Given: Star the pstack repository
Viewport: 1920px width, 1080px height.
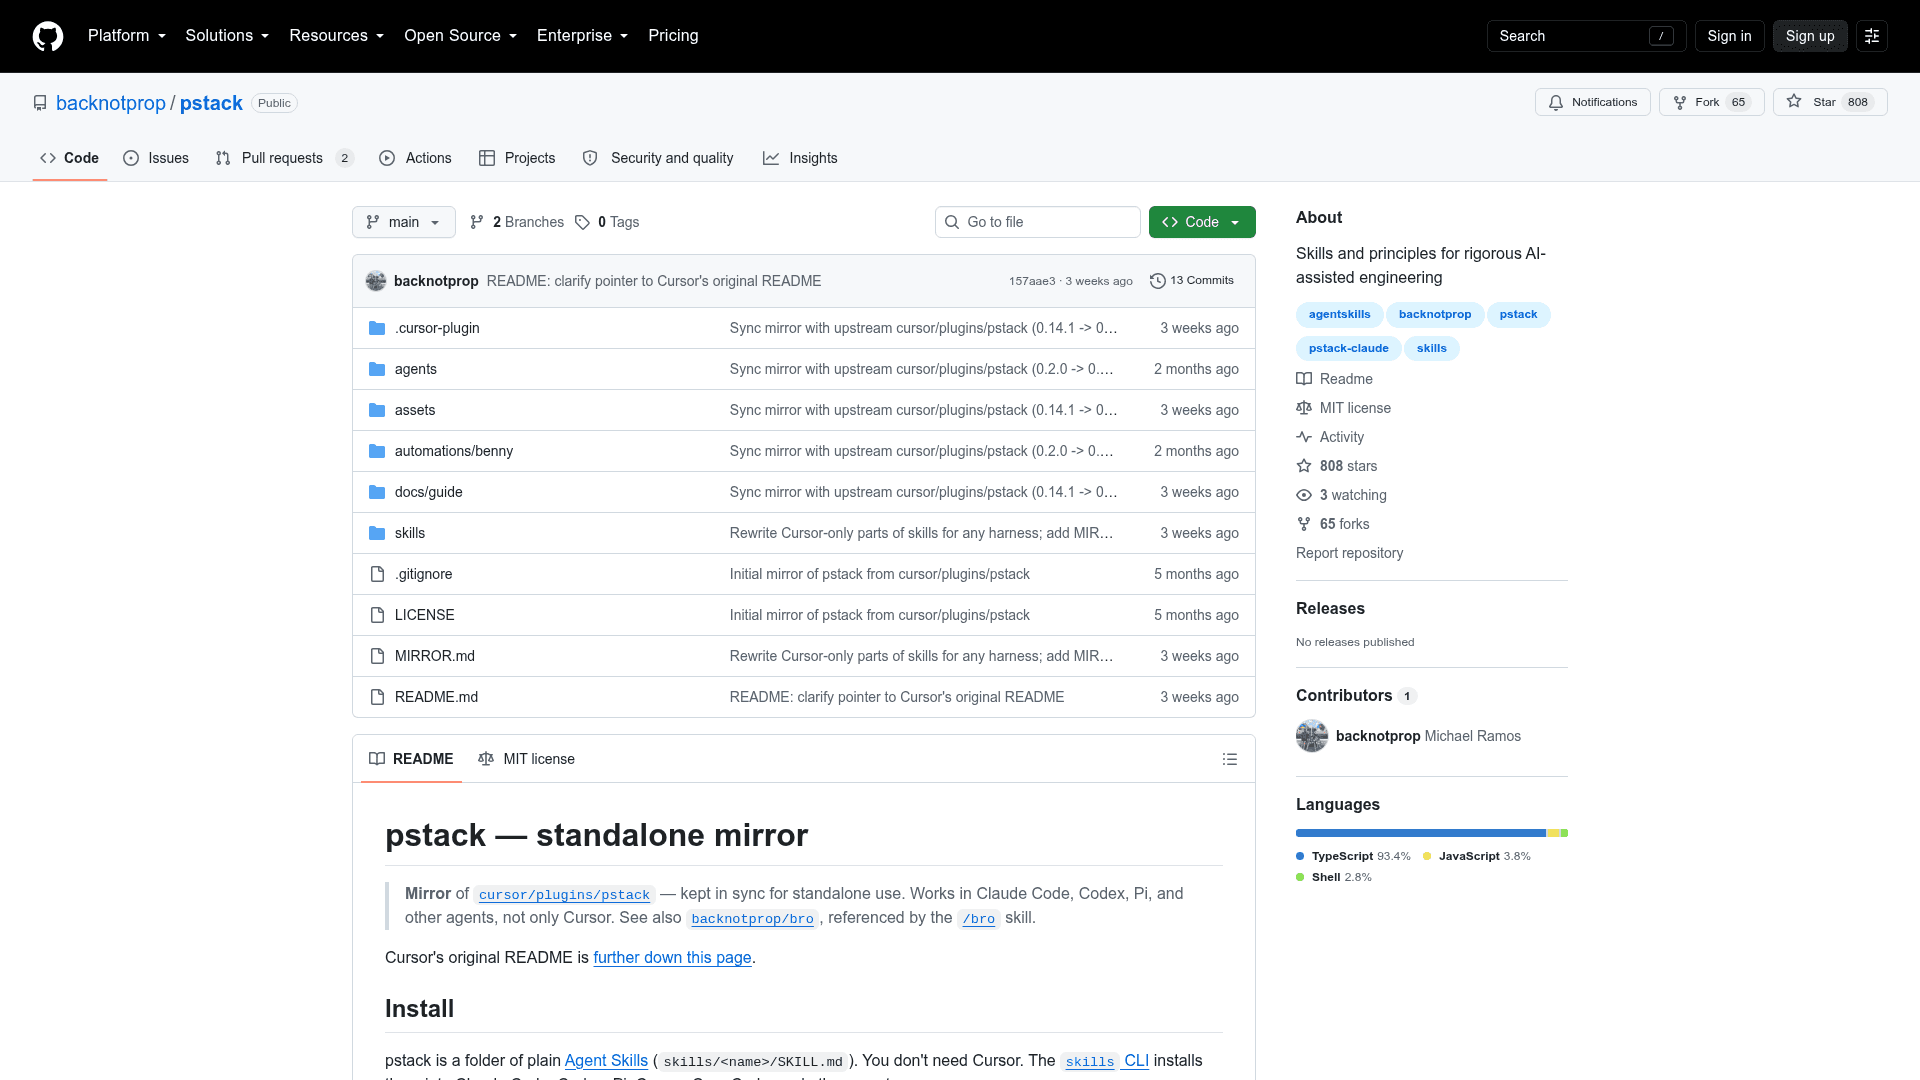Looking at the screenshot, I should [1830, 102].
